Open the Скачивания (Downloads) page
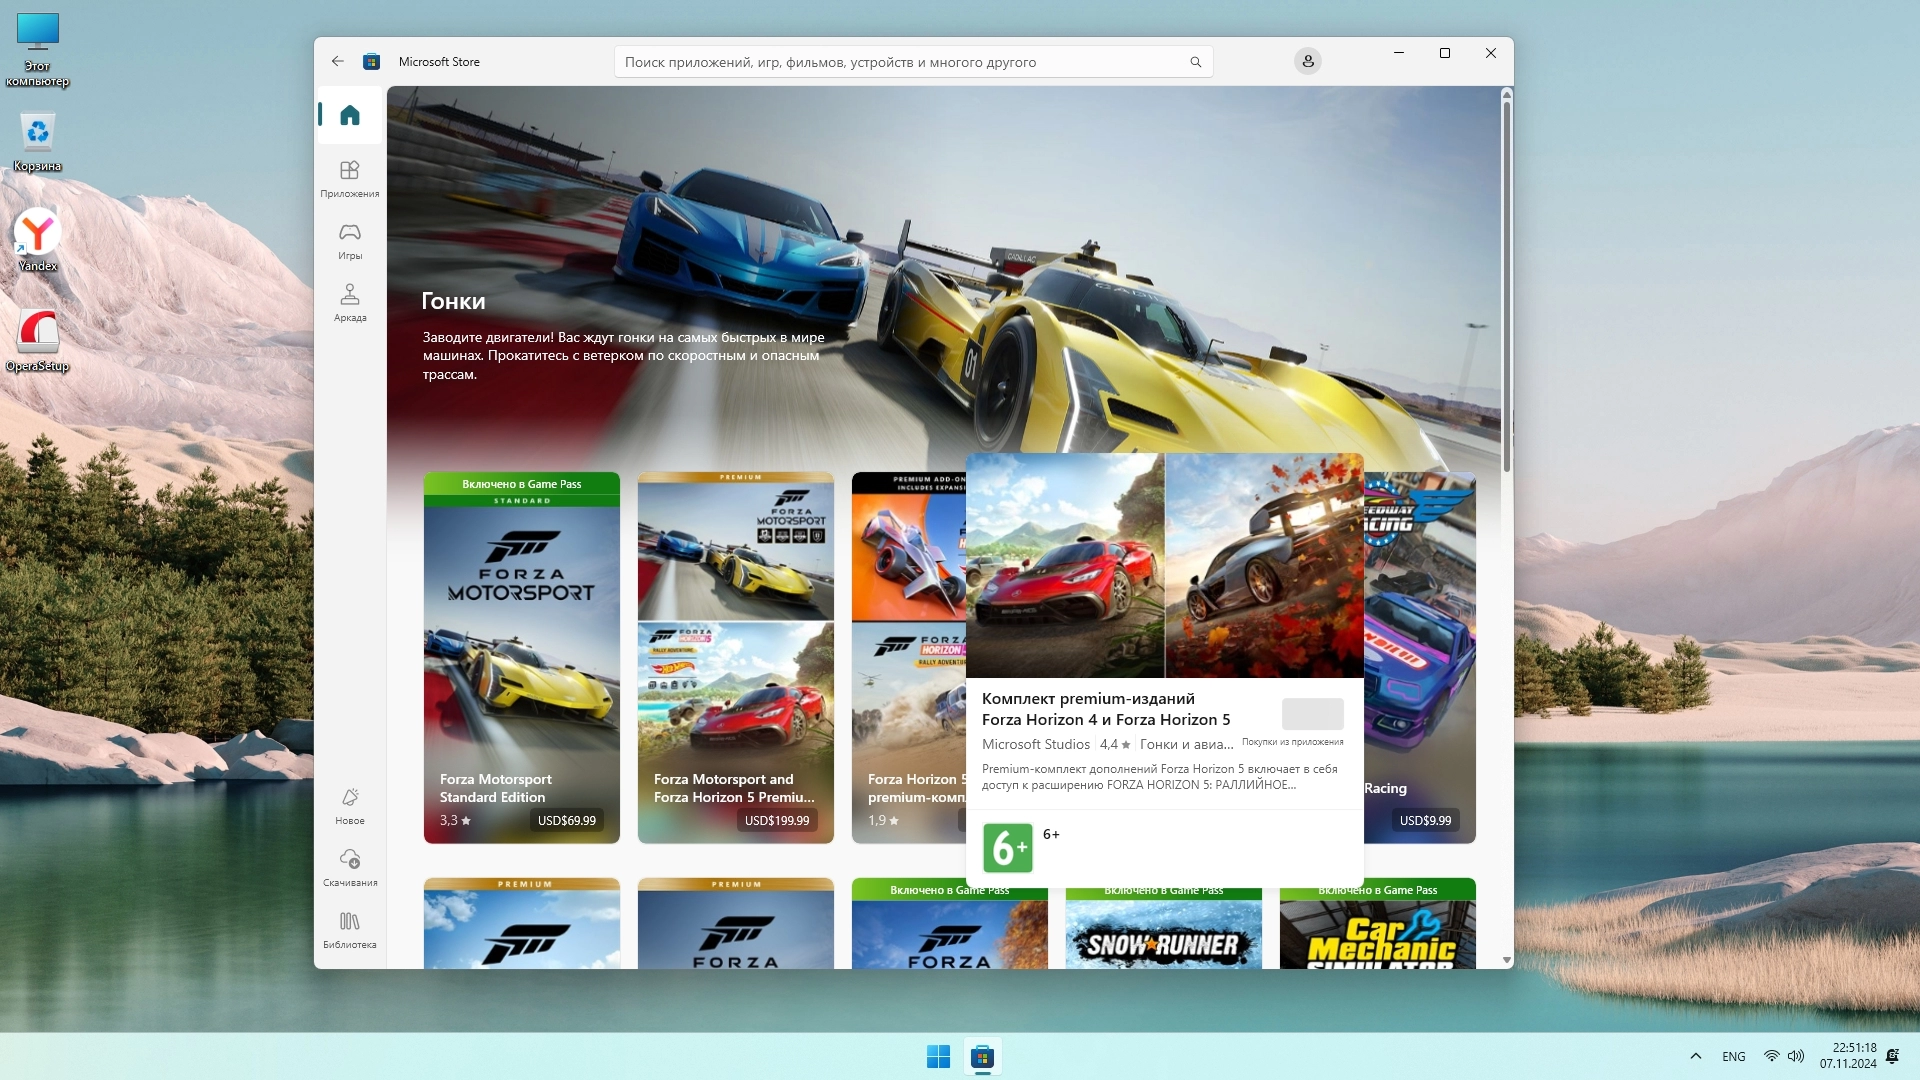This screenshot has width=1920, height=1080. (349, 867)
